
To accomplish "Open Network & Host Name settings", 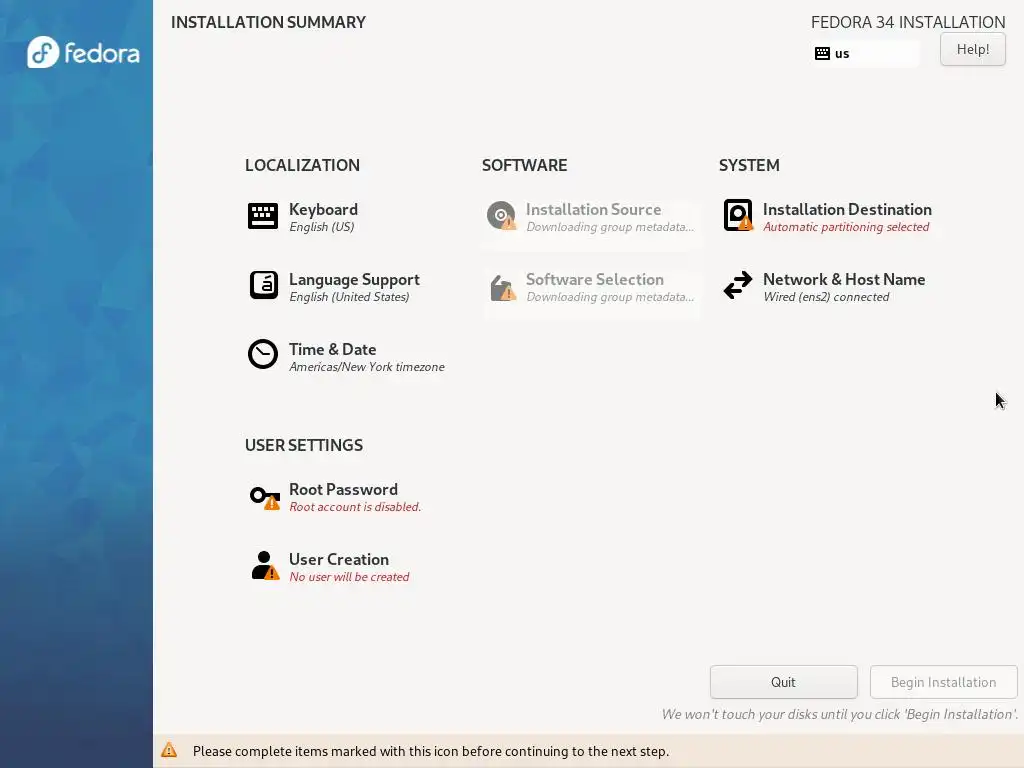I will 844,280.
